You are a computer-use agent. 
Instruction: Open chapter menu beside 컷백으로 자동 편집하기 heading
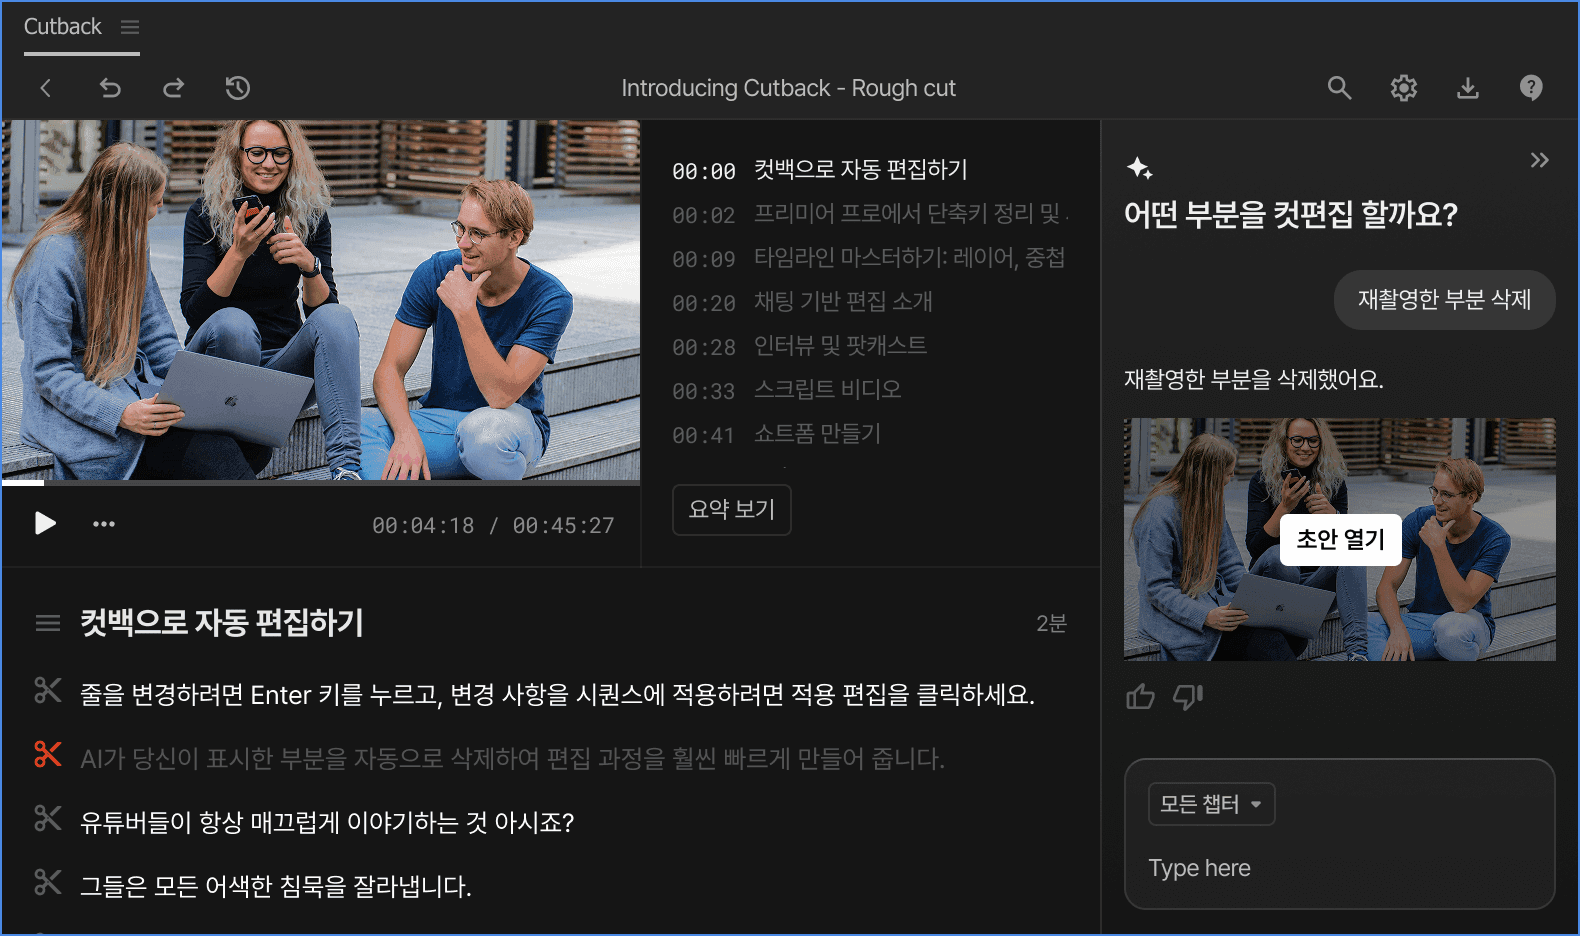48,623
